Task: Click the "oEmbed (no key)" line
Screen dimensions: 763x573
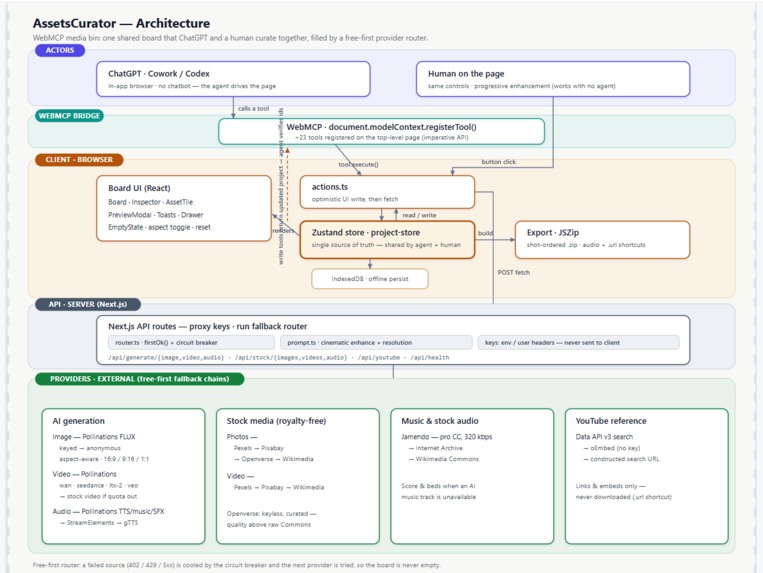Action: click(x=611, y=448)
